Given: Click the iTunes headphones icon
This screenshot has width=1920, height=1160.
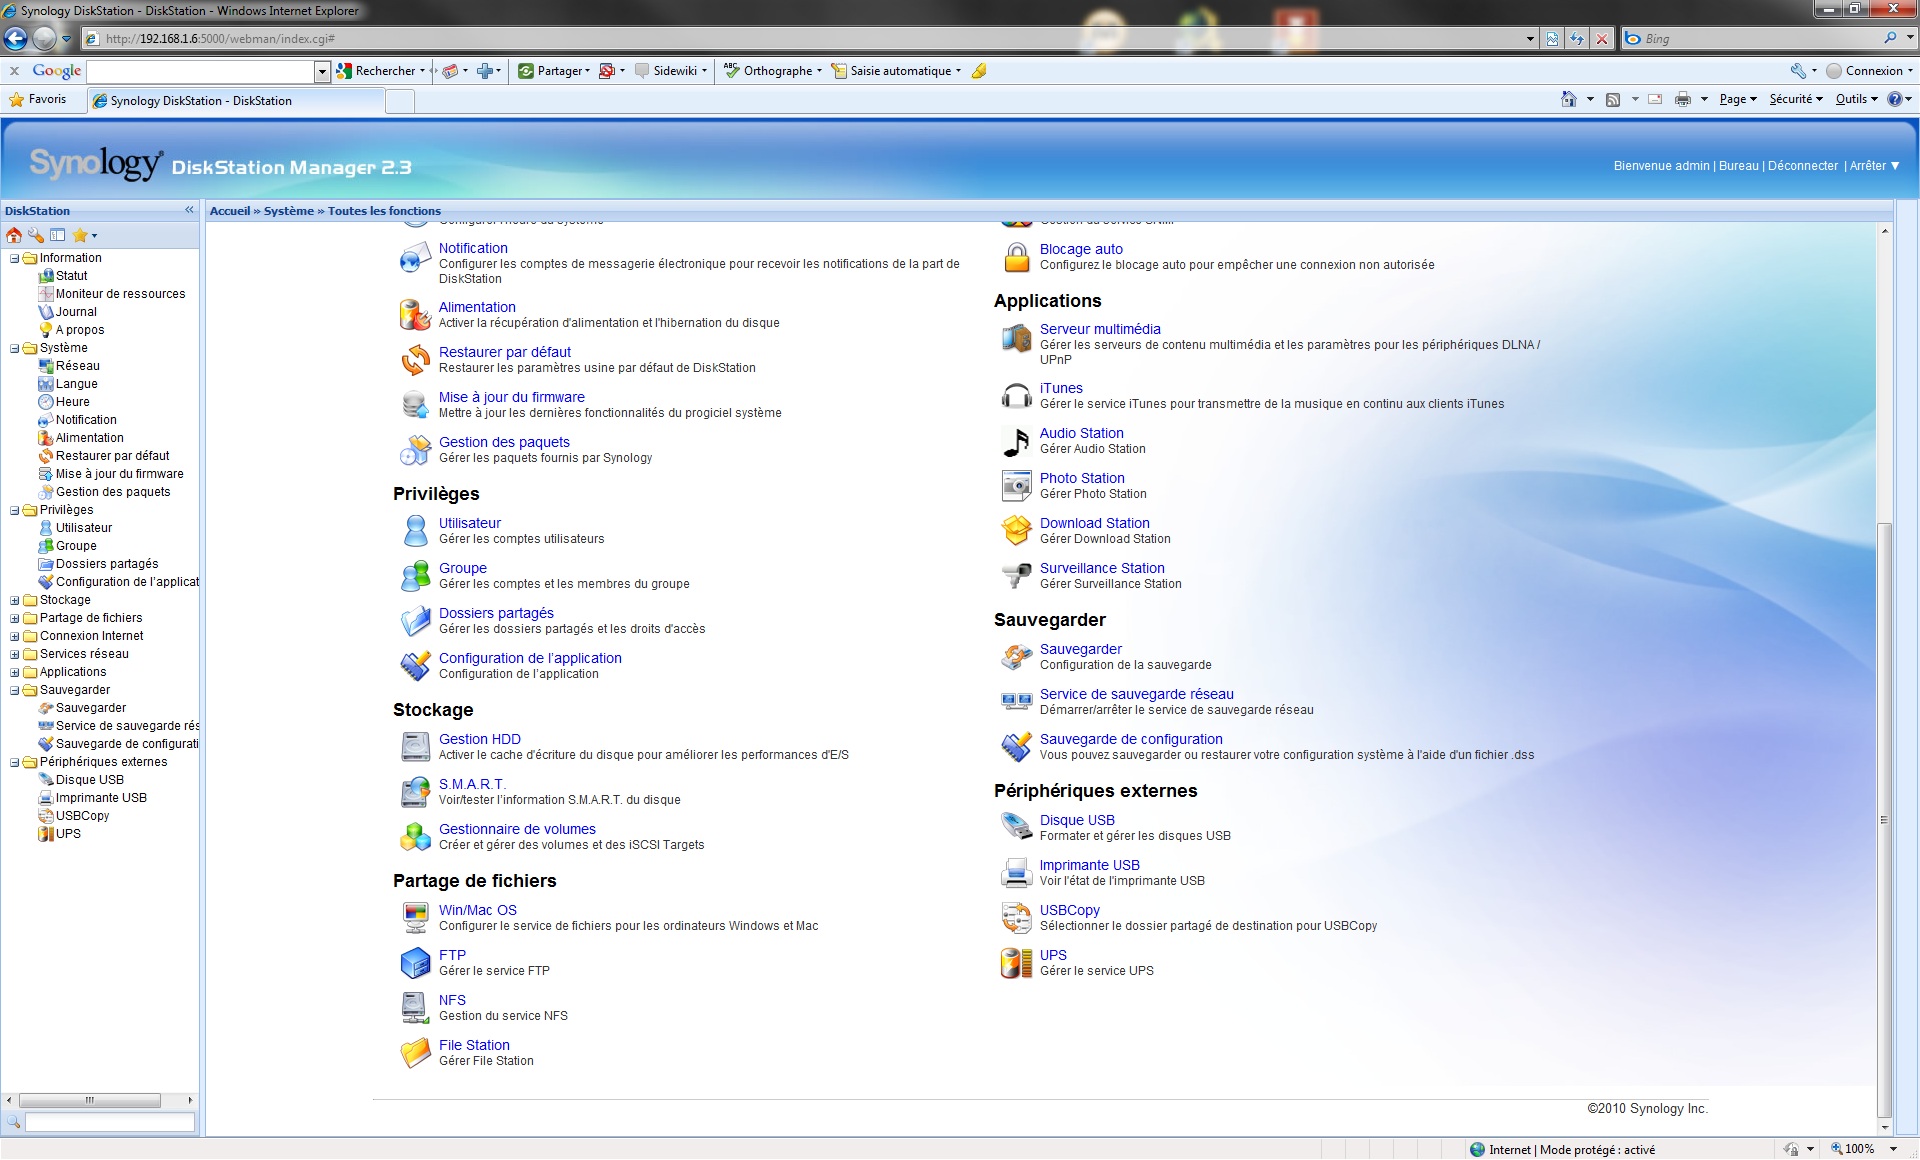Looking at the screenshot, I should click(x=1017, y=395).
